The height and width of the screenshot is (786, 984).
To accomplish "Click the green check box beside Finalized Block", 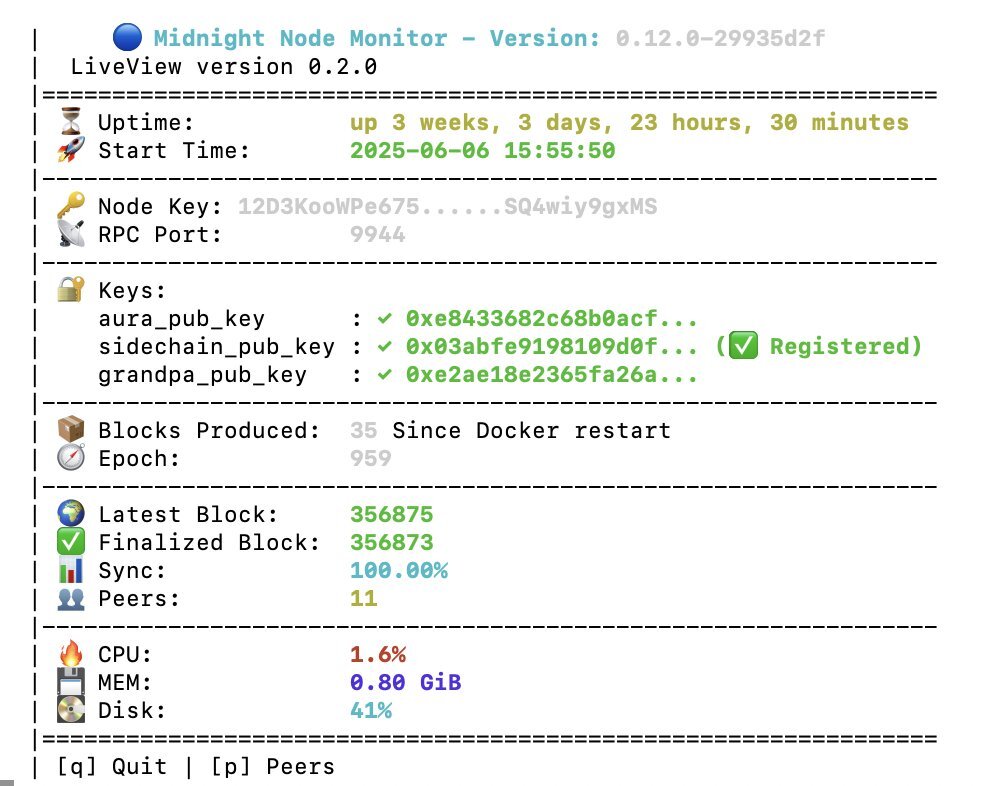I will tap(69, 543).
